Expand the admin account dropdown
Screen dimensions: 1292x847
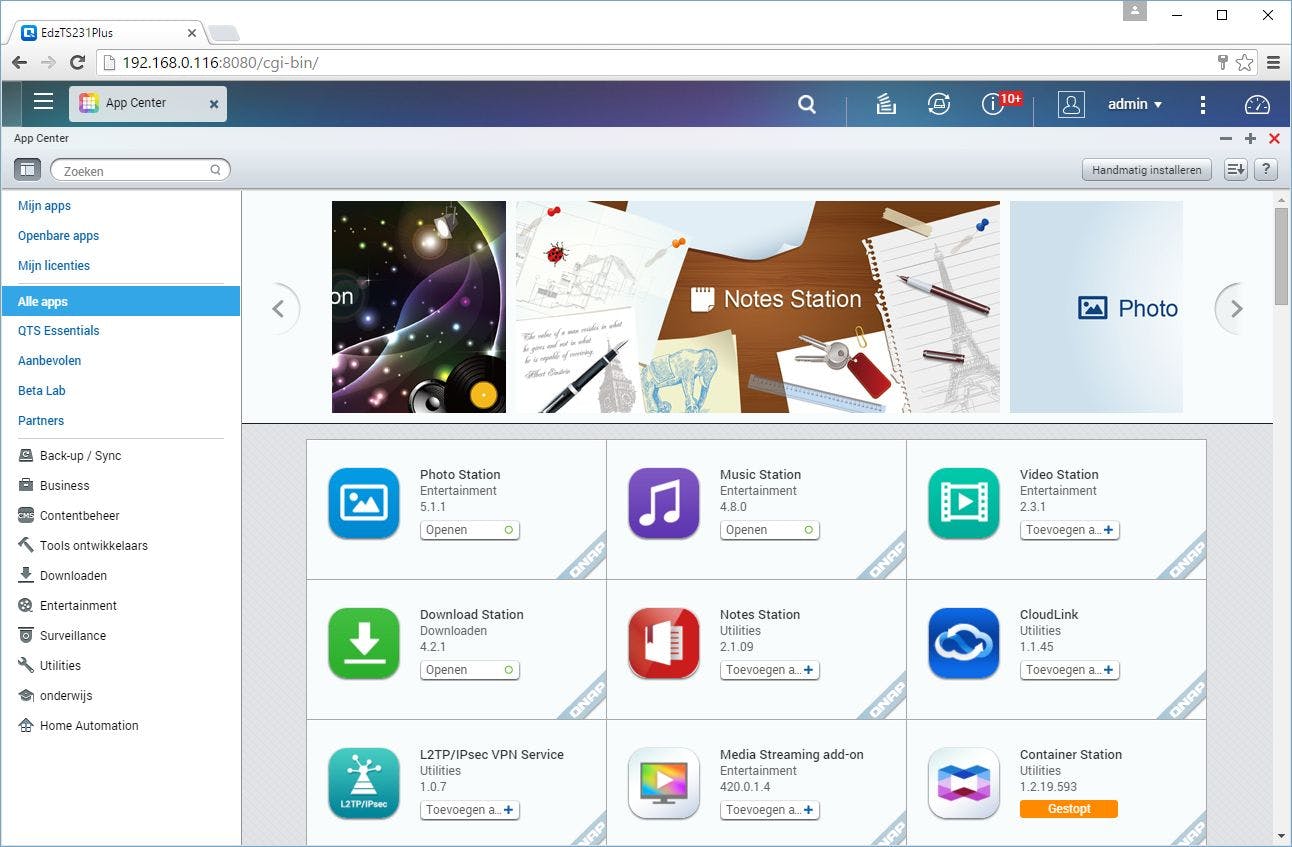point(1135,104)
